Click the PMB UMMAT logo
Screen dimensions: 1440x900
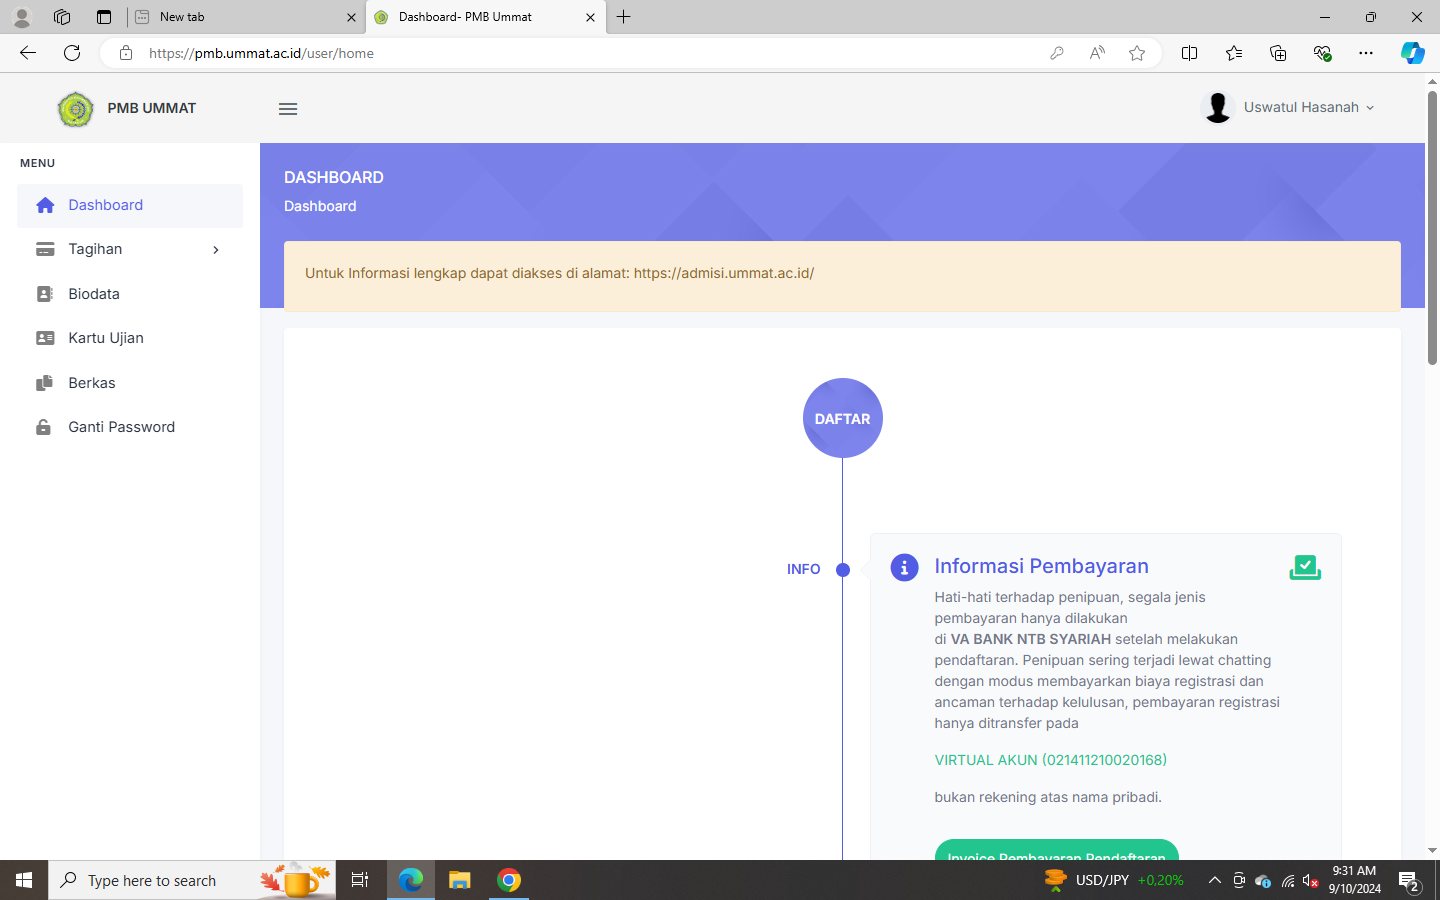[x=76, y=109]
